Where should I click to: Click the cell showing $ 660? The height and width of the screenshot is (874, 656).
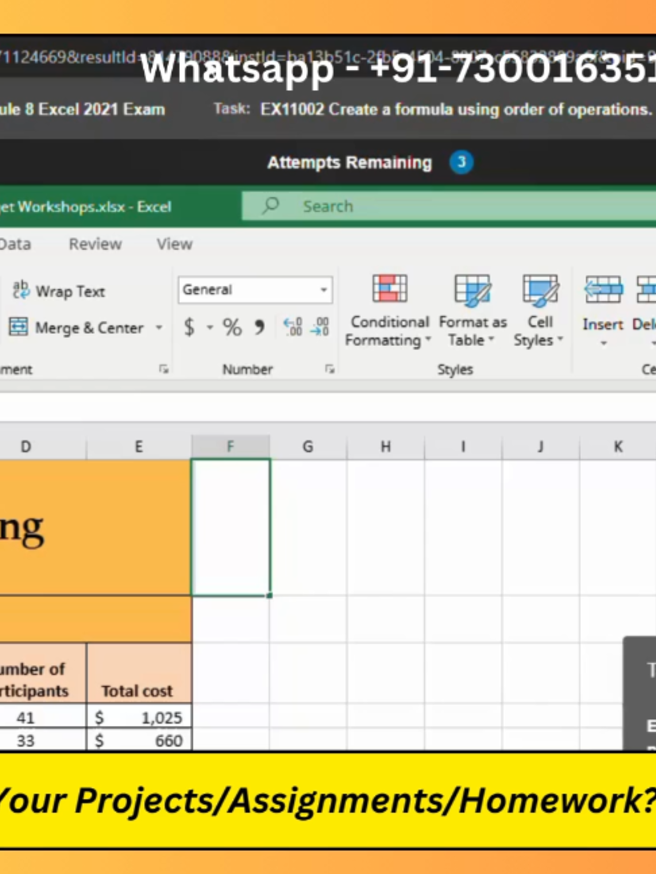tap(139, 740)
